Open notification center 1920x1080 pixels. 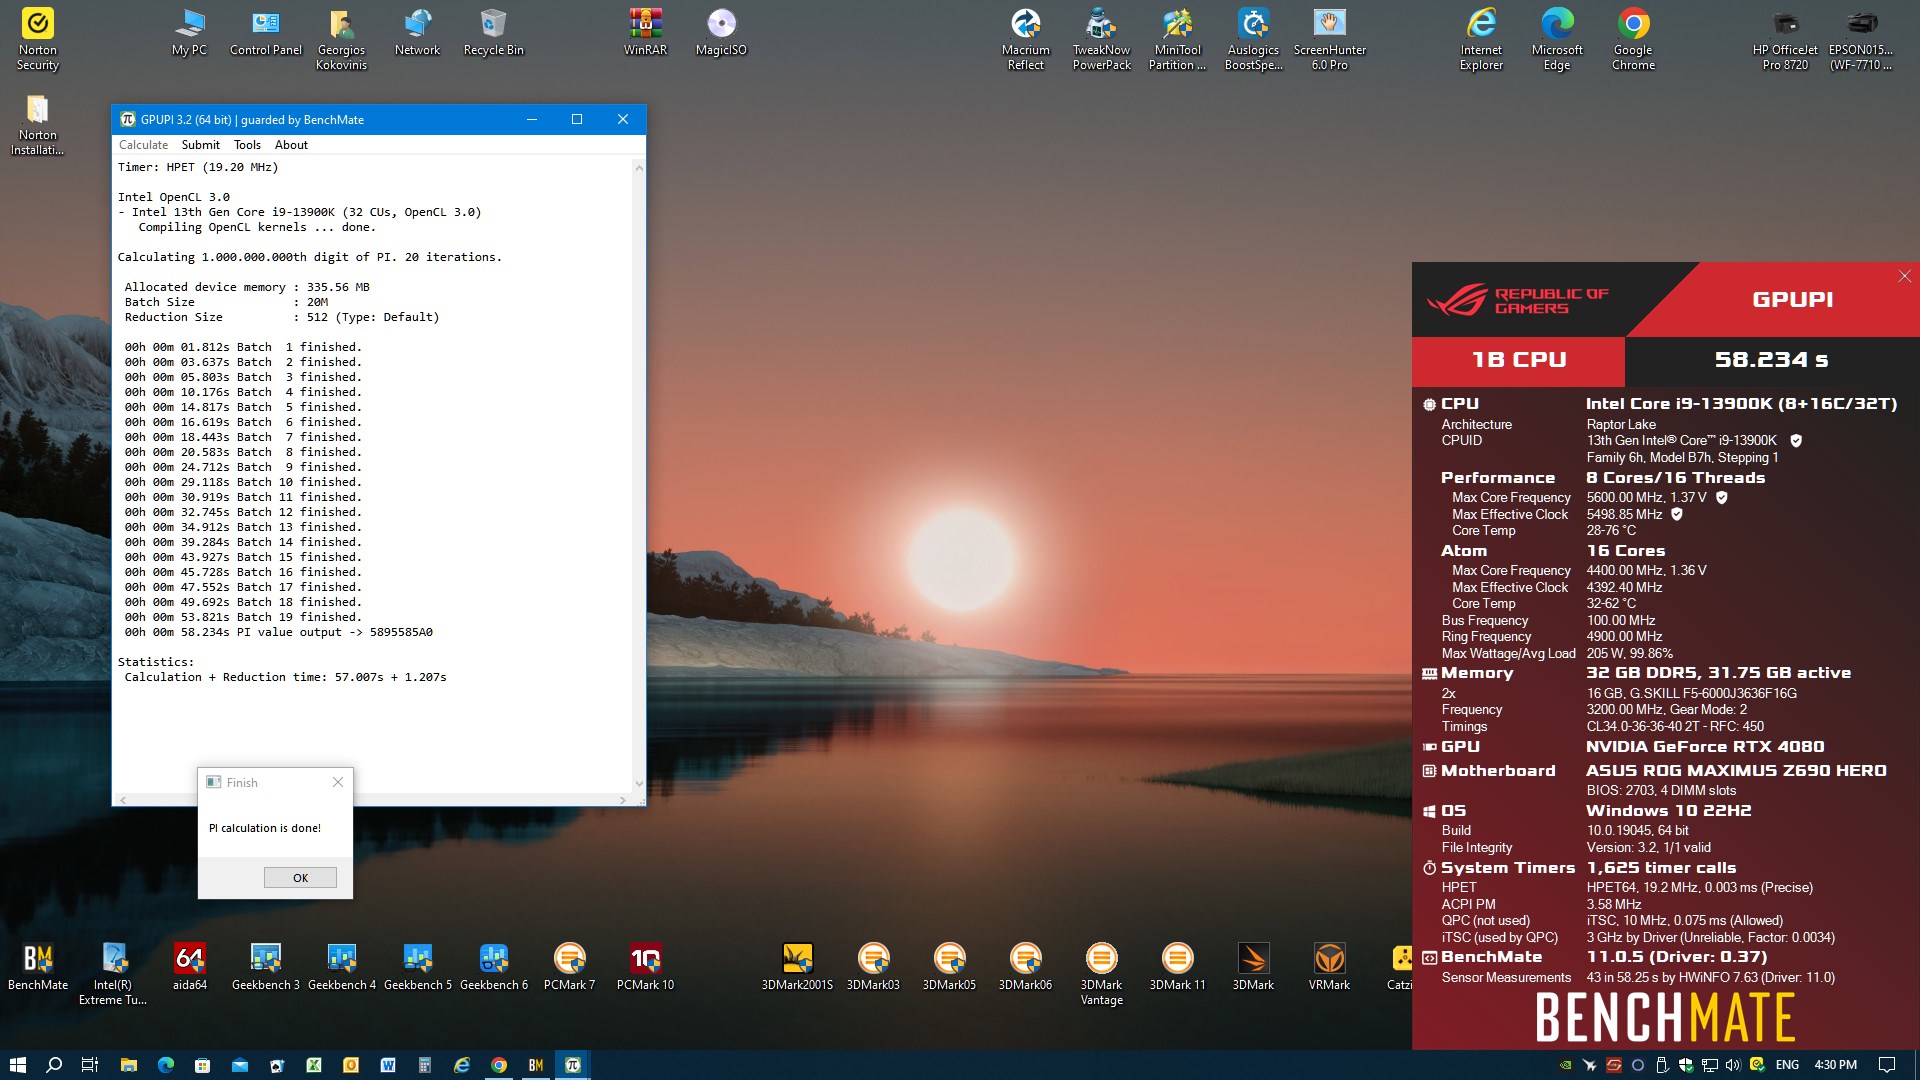[x=1887, y=1065]
